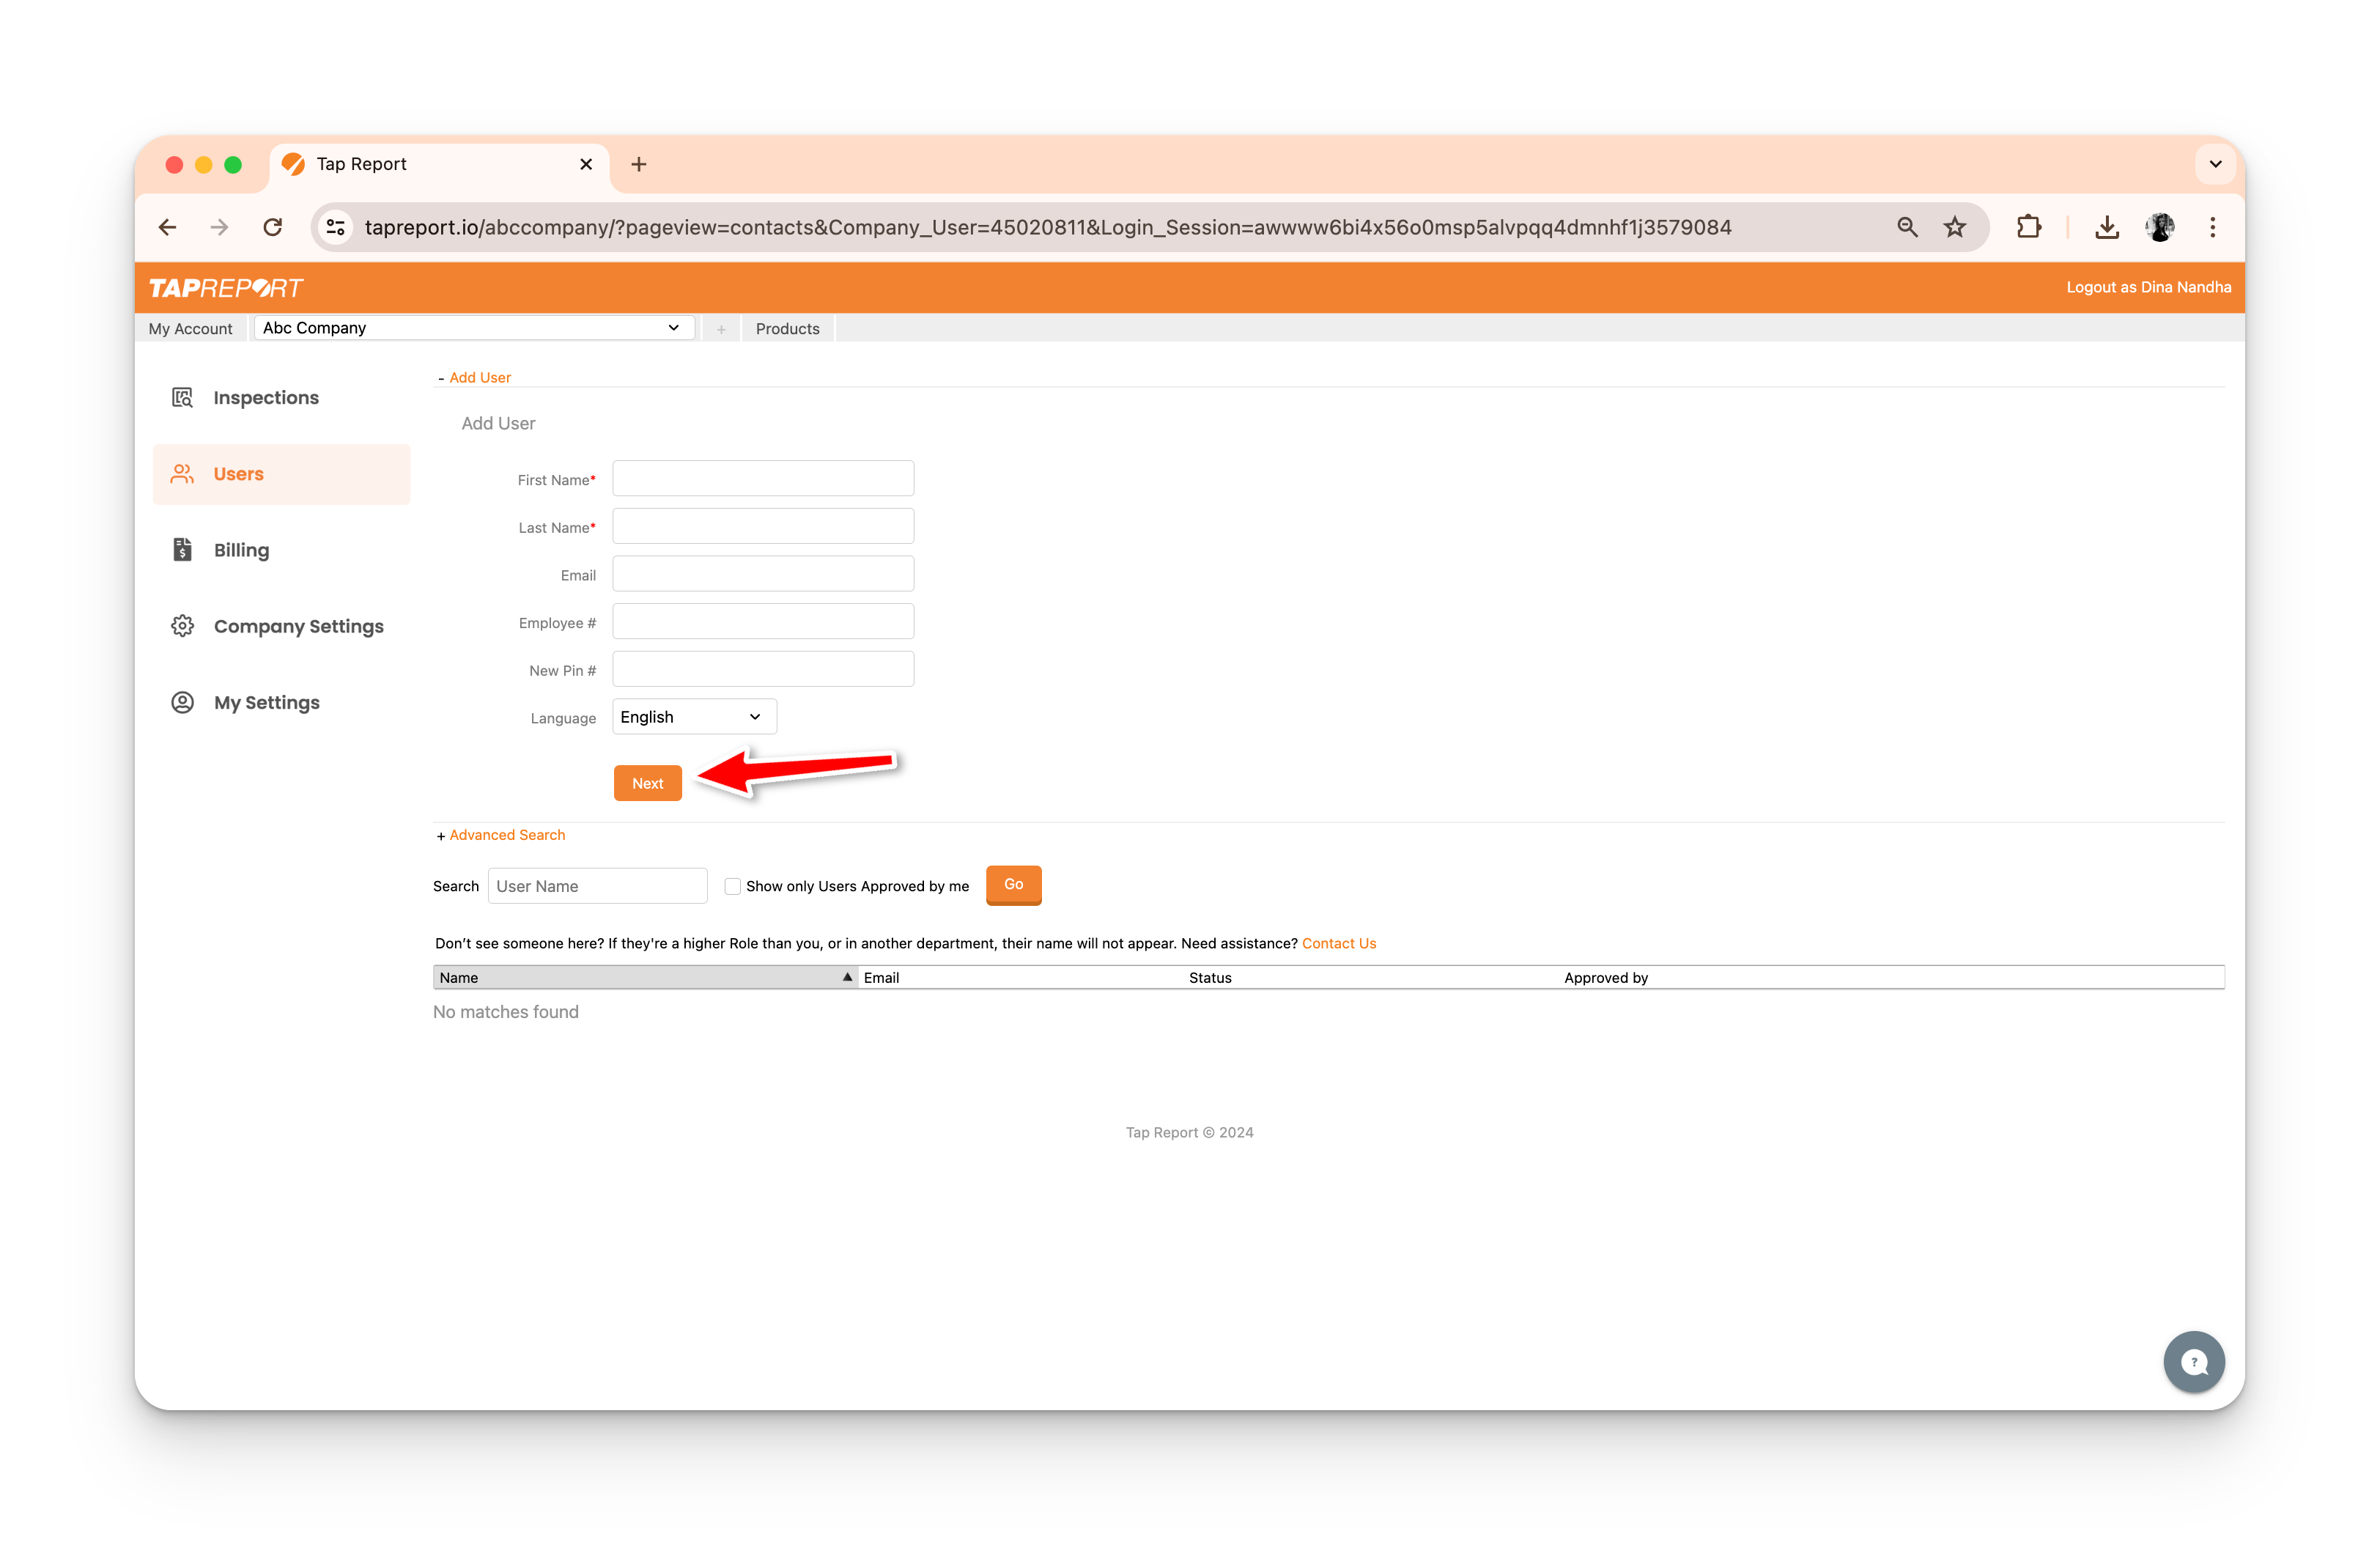Click the Contact Us link

pyautogui.click(x=1338, y=943)
